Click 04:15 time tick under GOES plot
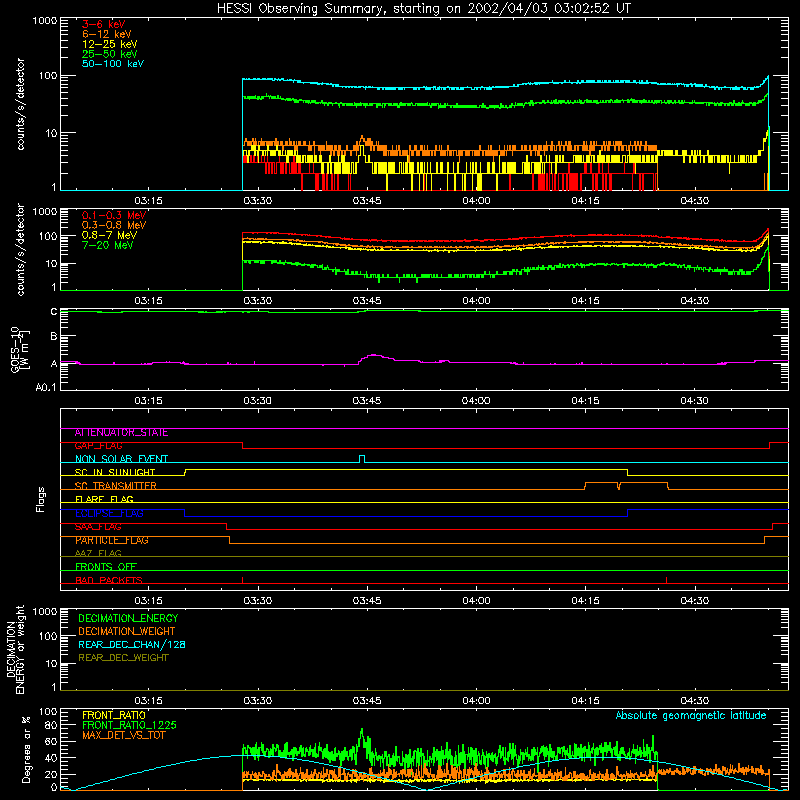Image resolution: width=800 pixels, height=800 pixels. coord(585,401)
